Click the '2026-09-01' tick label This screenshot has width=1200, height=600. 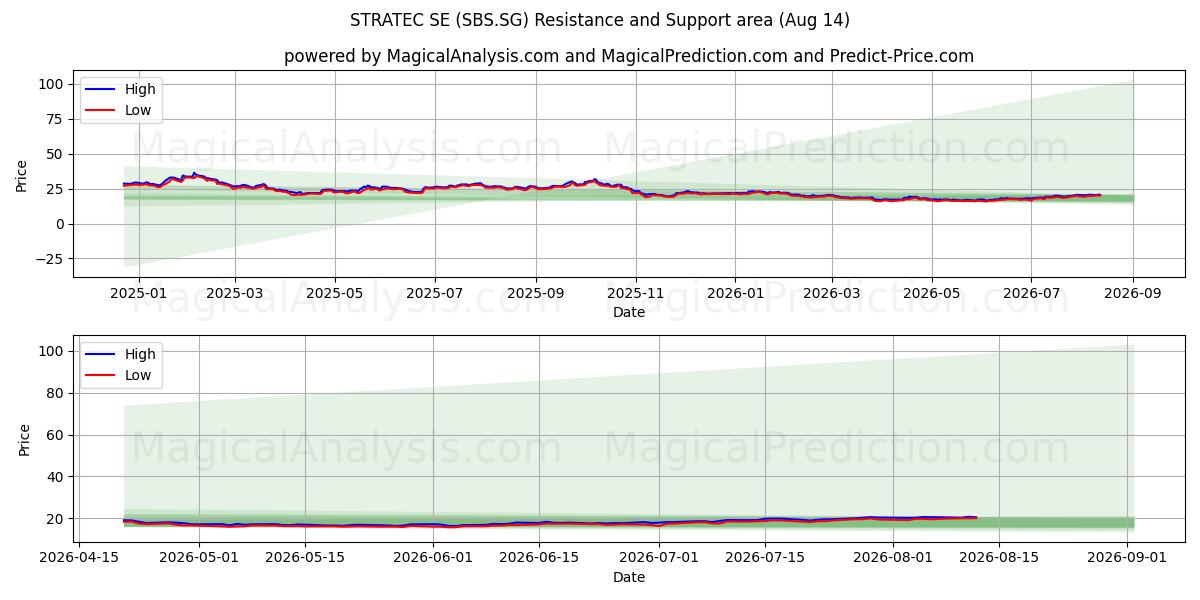click(x=1128, y=558)
